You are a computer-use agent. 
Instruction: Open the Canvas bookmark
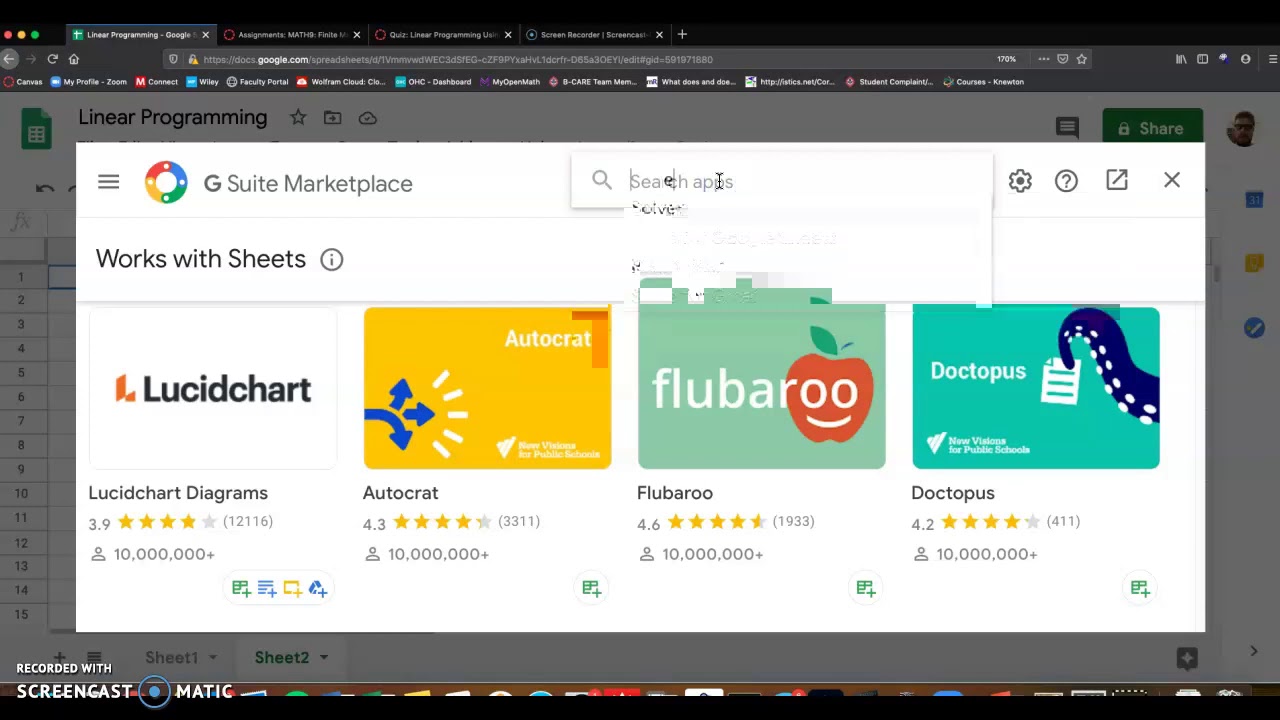pos(23,82)
